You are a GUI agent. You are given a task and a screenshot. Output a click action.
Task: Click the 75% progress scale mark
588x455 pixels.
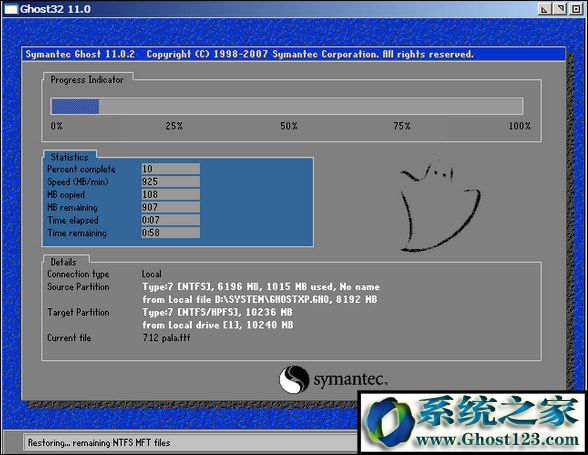402,126
